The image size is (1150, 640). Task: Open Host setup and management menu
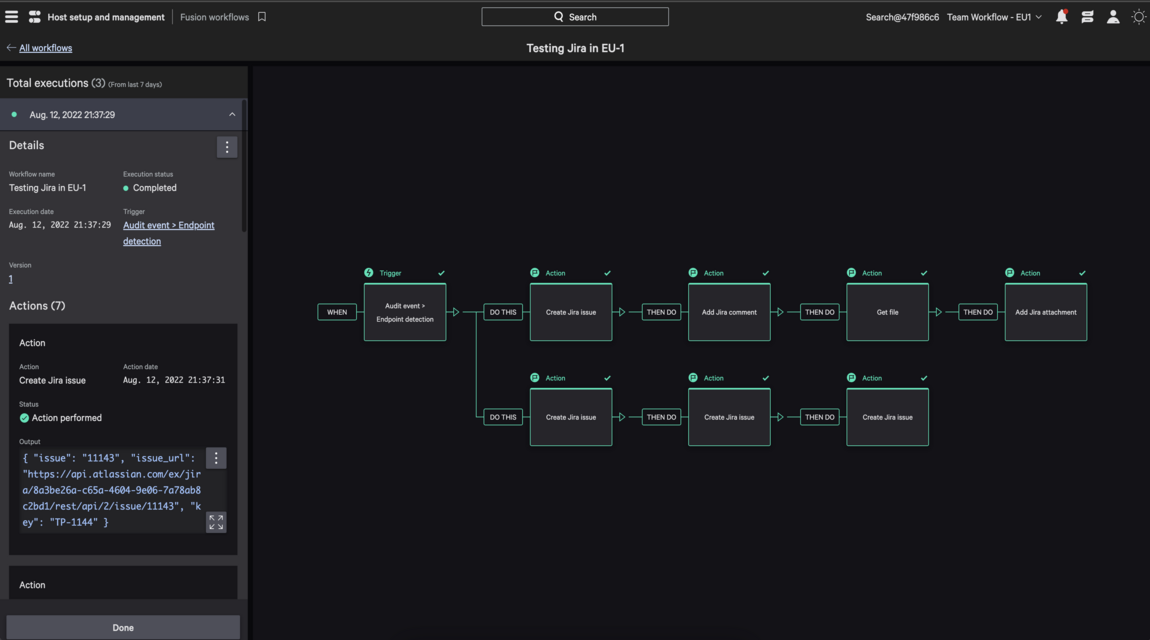pyautogui.click(x=106, y=17)
